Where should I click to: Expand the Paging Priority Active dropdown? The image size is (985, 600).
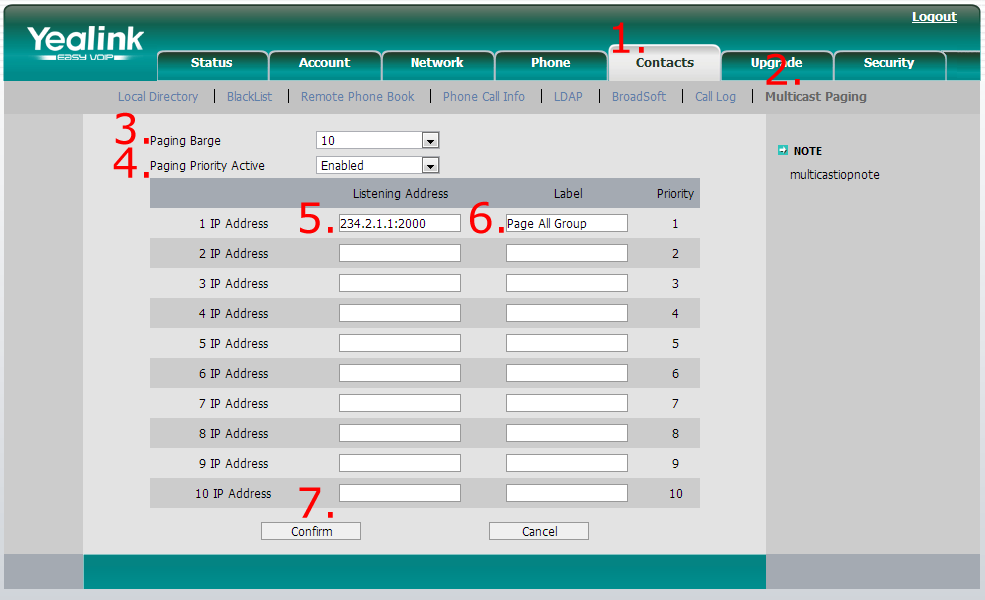[377, 166]
